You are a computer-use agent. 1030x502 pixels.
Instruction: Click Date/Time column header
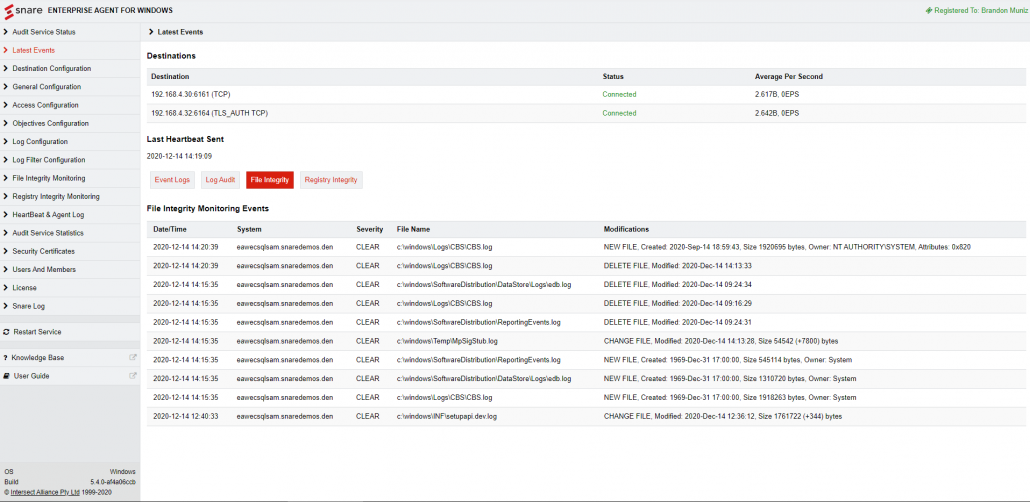pyautogui.click(x=168, y=229)
